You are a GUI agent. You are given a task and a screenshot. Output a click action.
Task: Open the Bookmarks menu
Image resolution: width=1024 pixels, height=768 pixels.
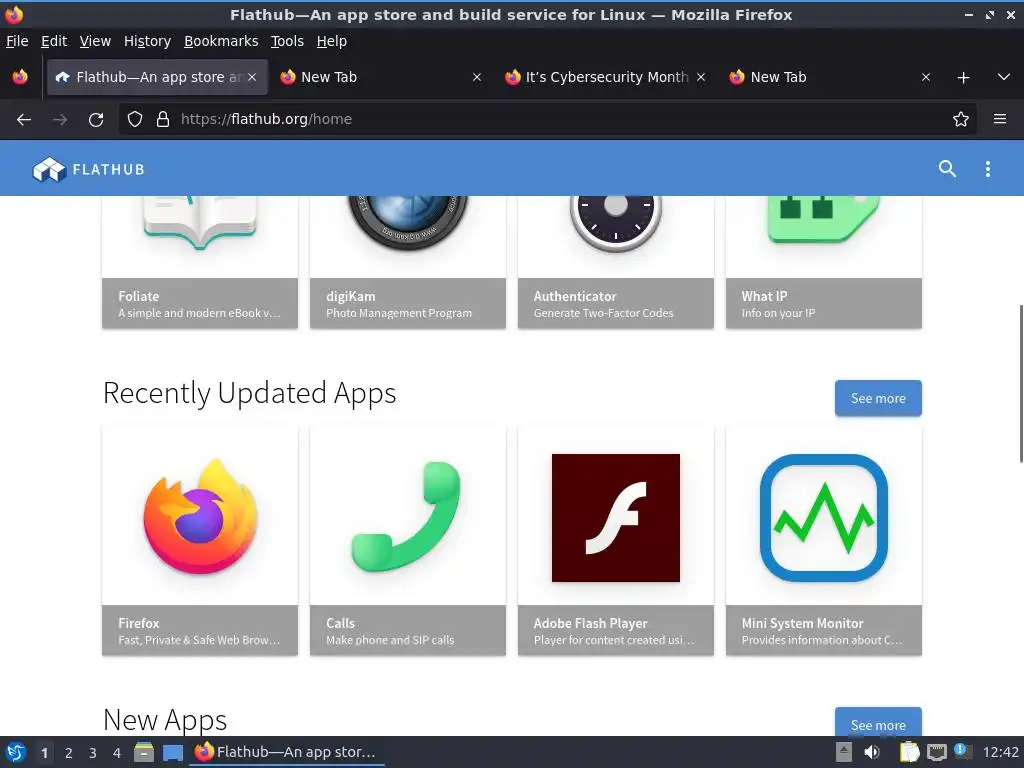221,41
